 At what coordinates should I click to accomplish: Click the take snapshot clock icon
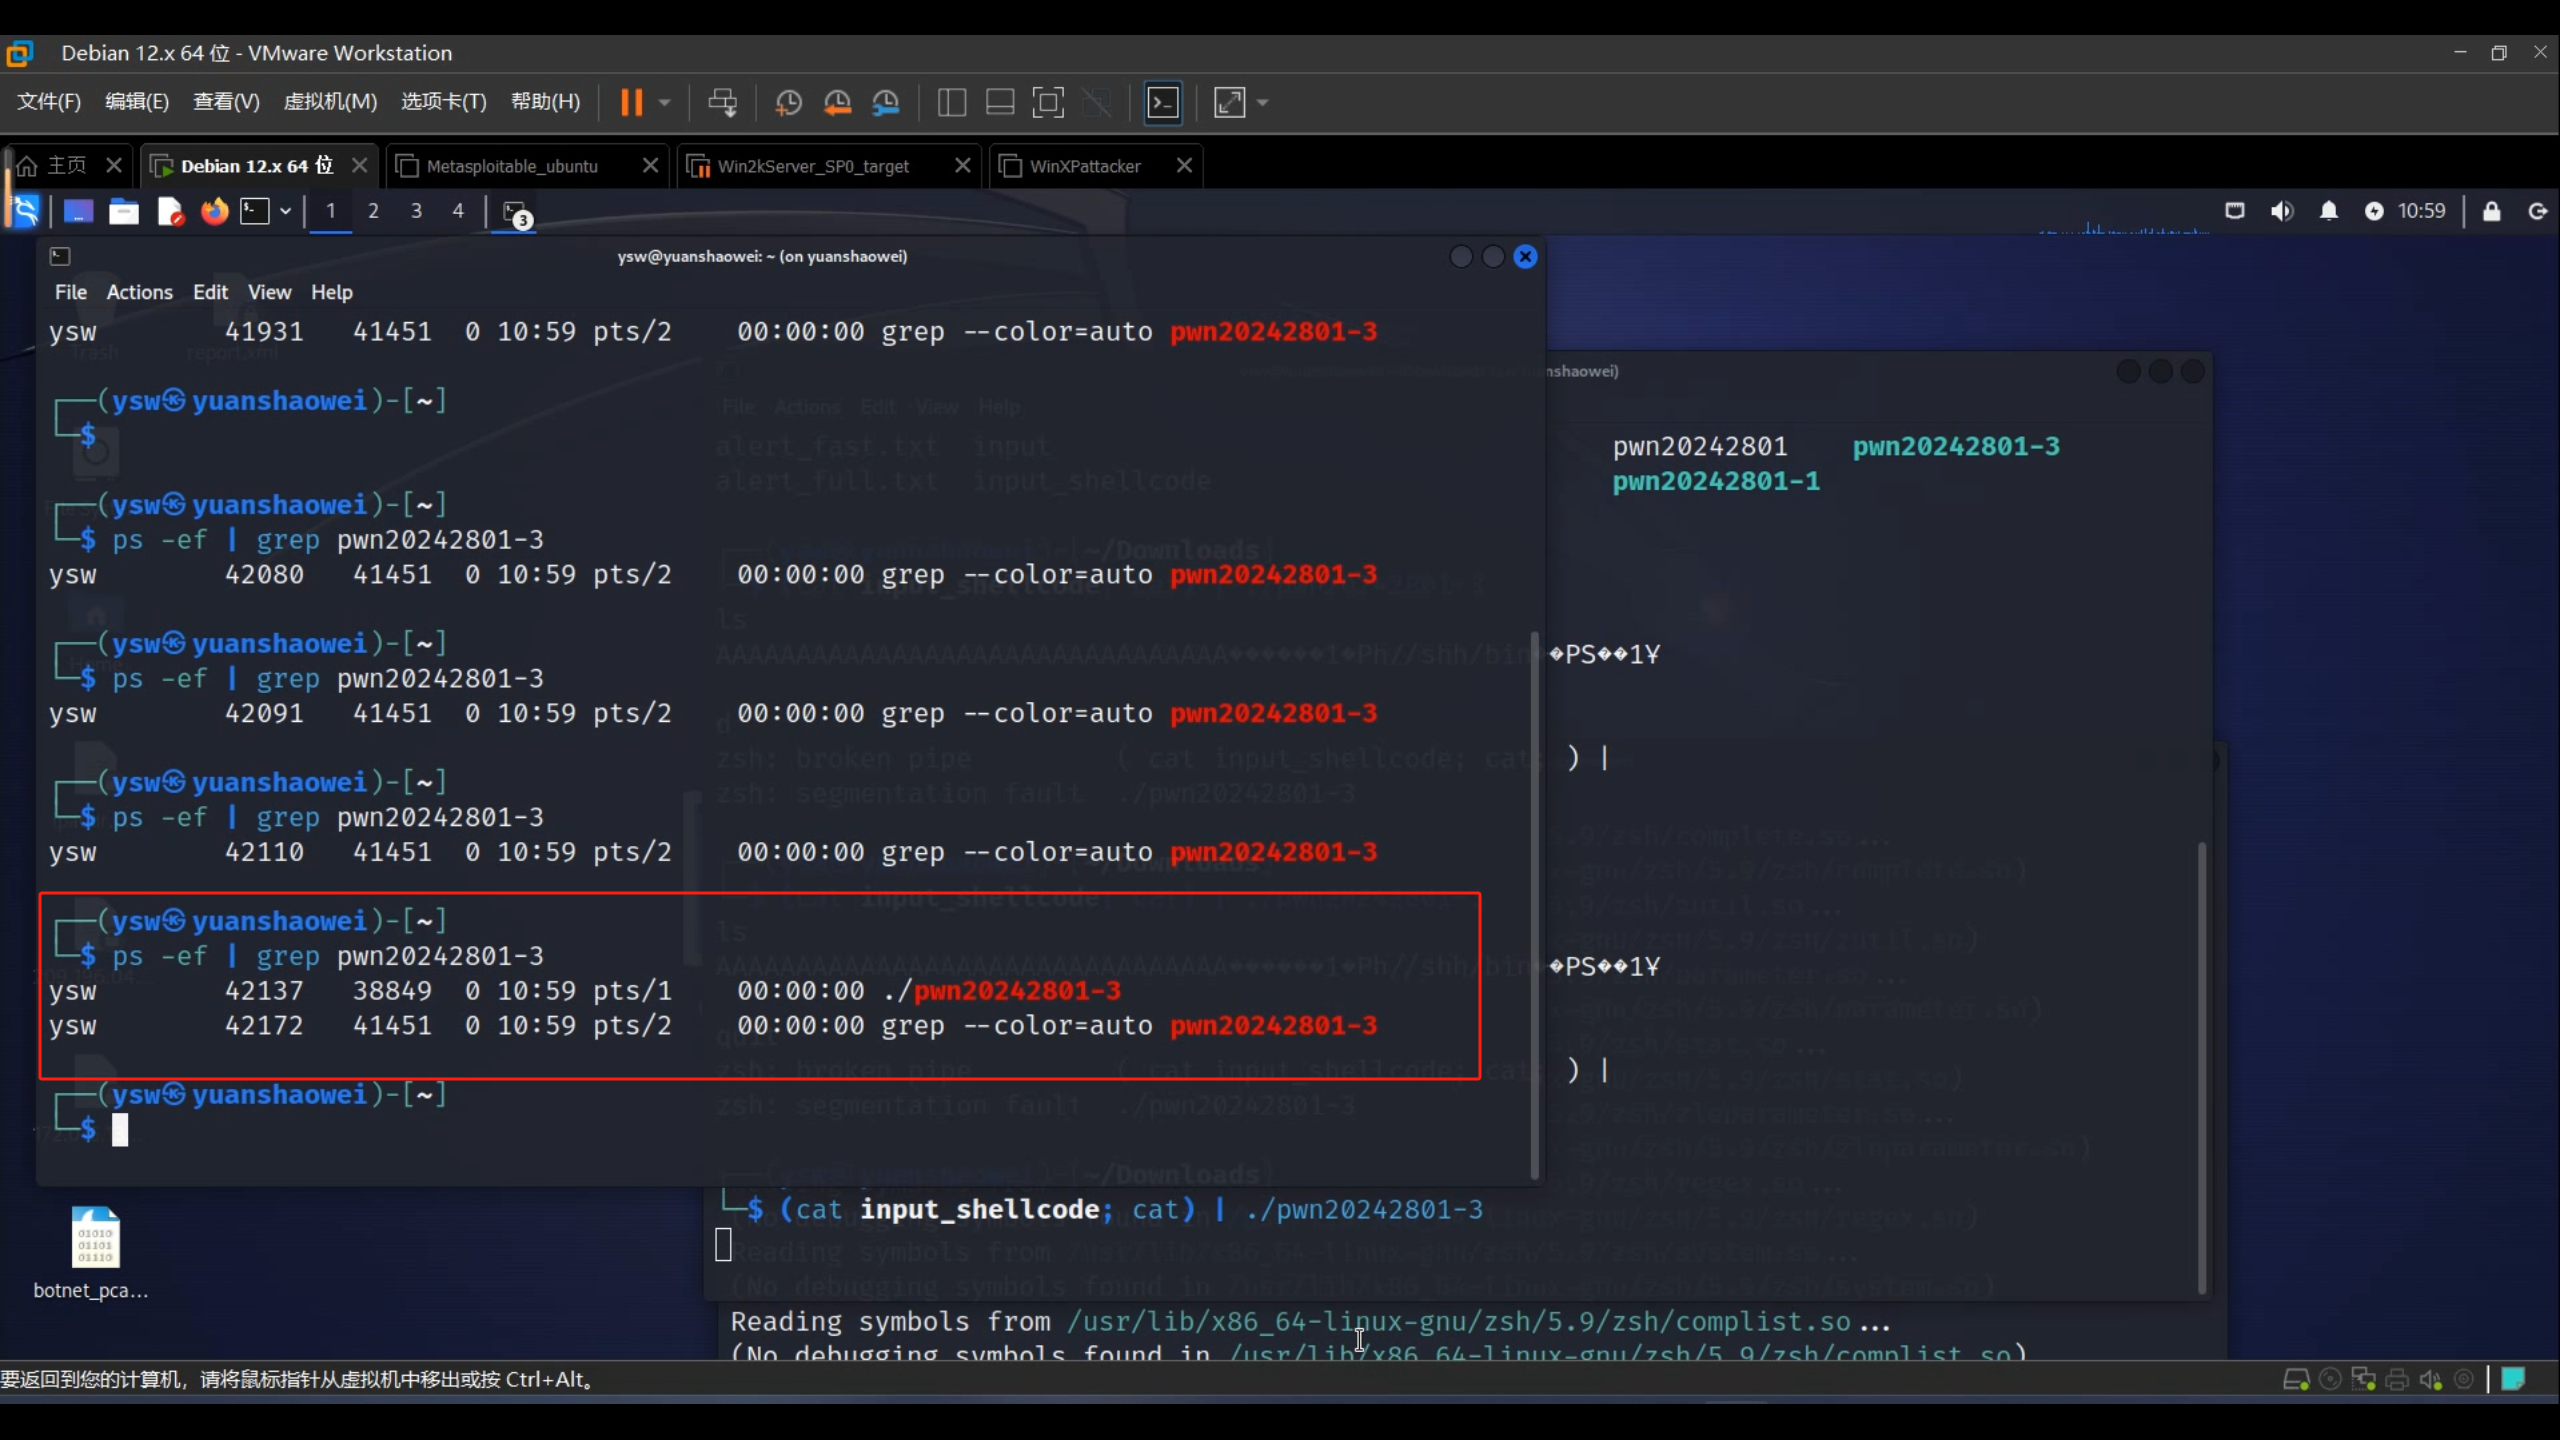point(788,103)
